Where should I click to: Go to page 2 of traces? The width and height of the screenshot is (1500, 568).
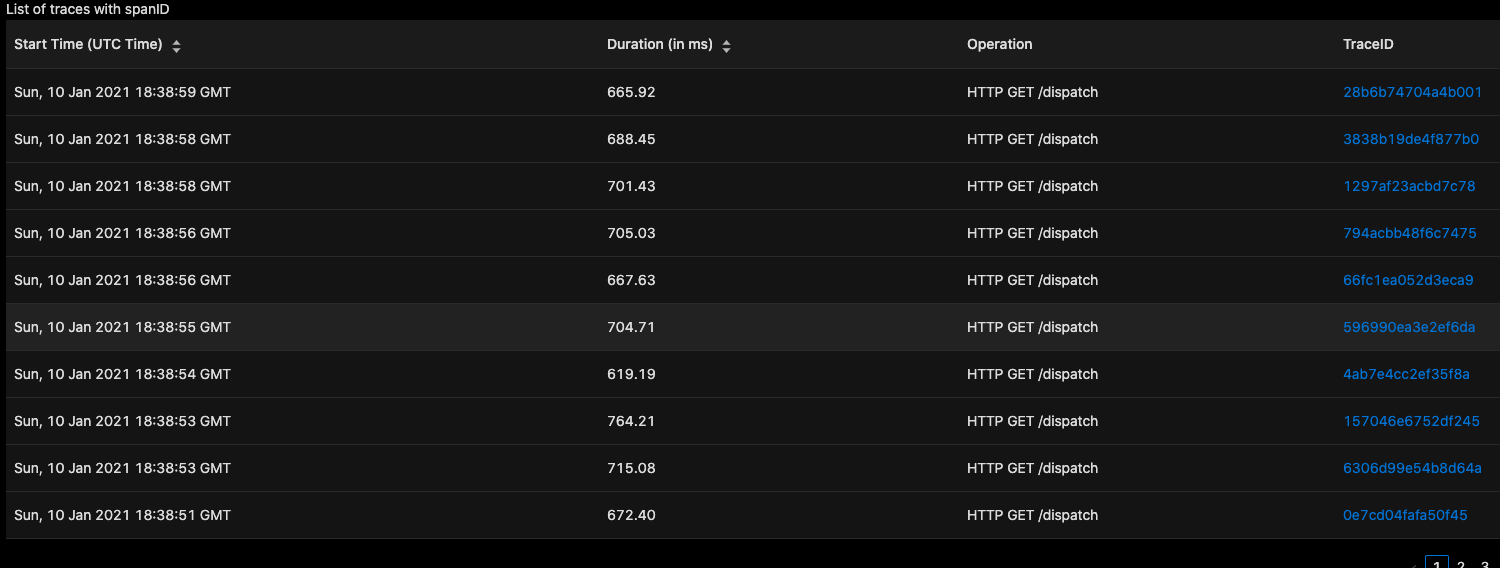(1461, 564)
